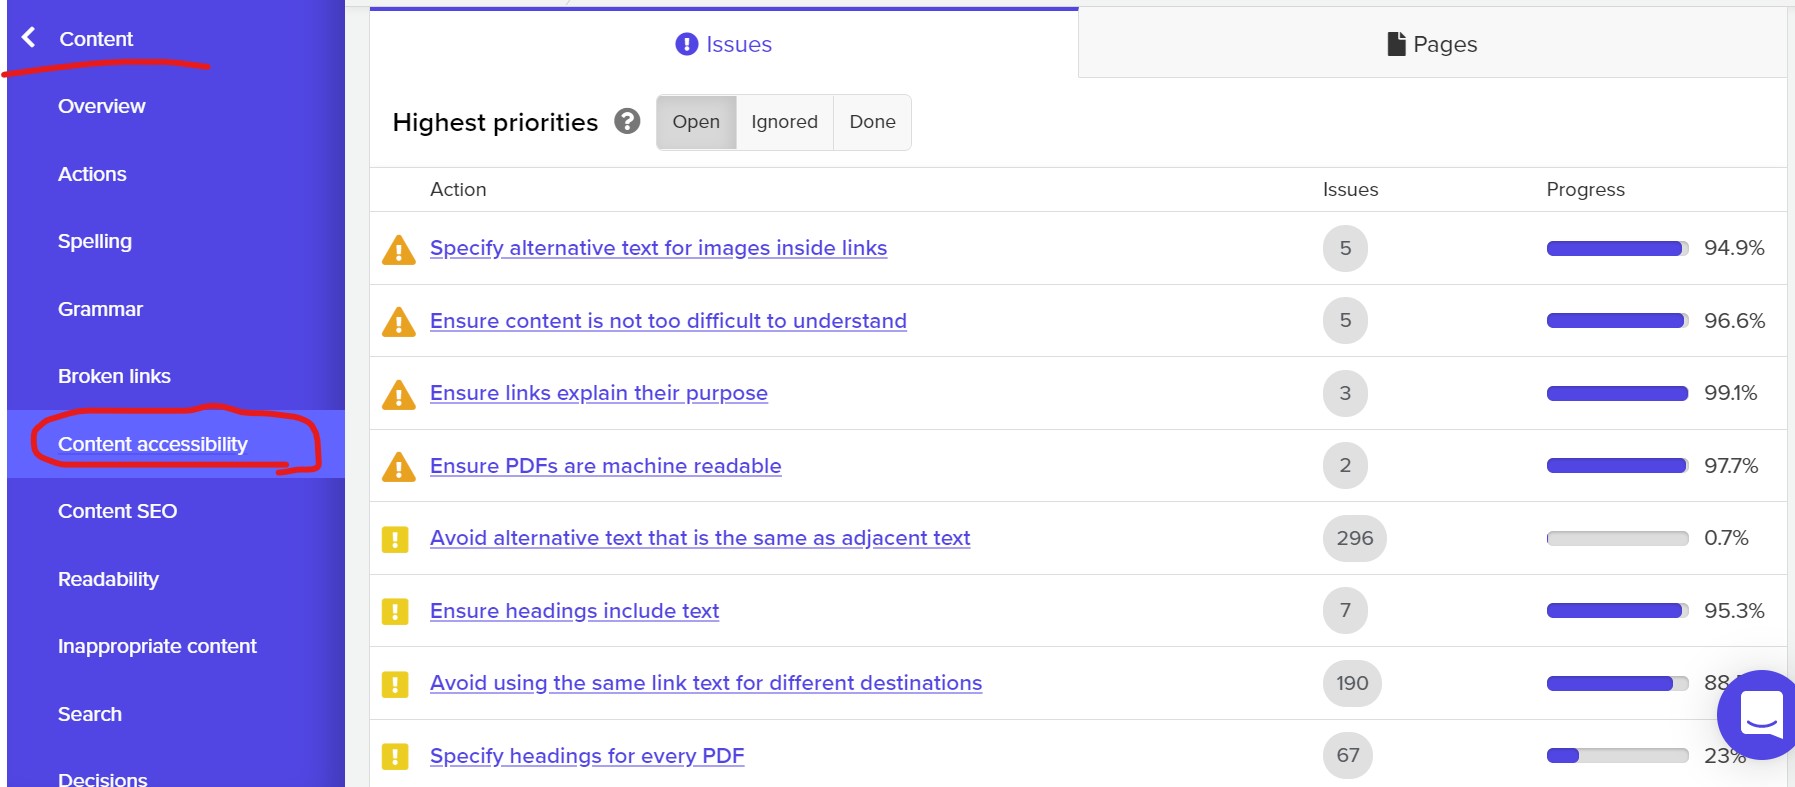Click the yellow alert icon beside Ensure headings include text

click(x=395, y=611)
